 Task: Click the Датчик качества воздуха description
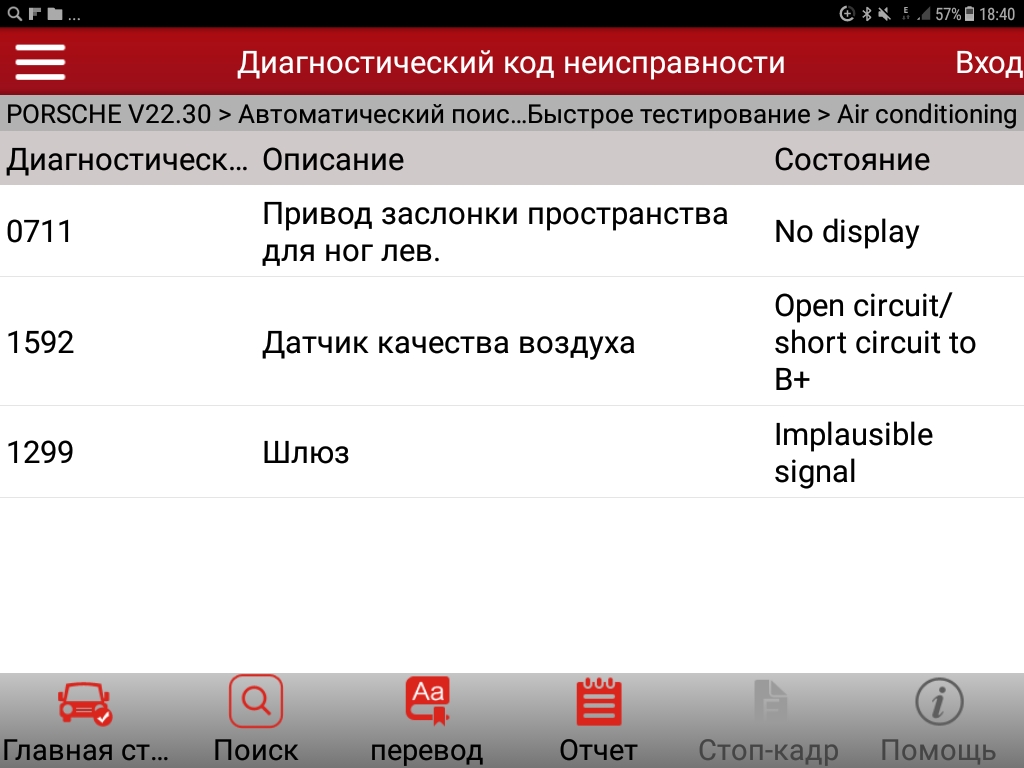pyautogui.click(x=448, y=343)
